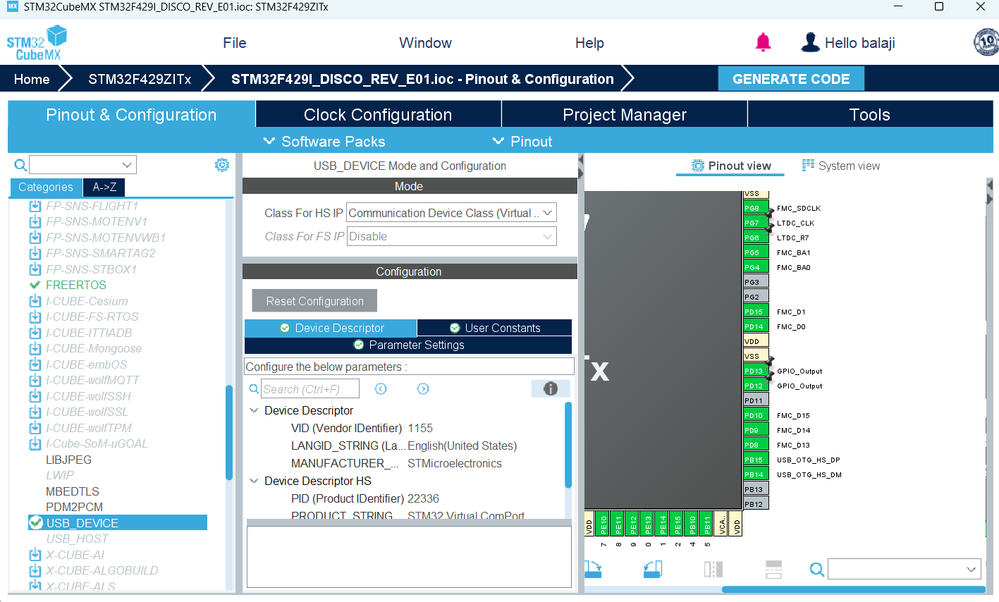Click the download icon beside I-CUBE-wolfSSH
999x602 pixels.
(x=35, y=396)
